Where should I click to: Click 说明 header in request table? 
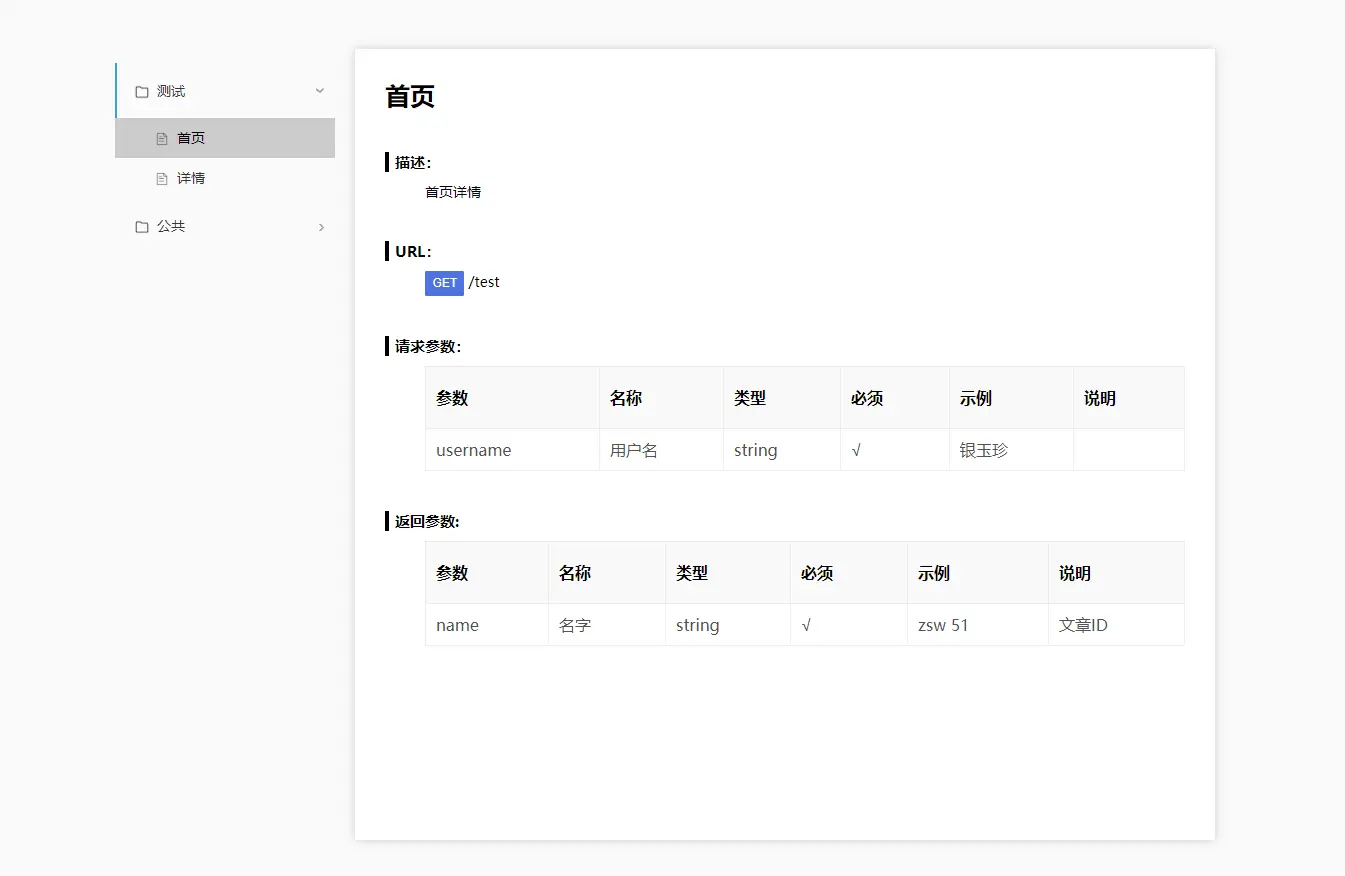click(x=1129, y=398)
